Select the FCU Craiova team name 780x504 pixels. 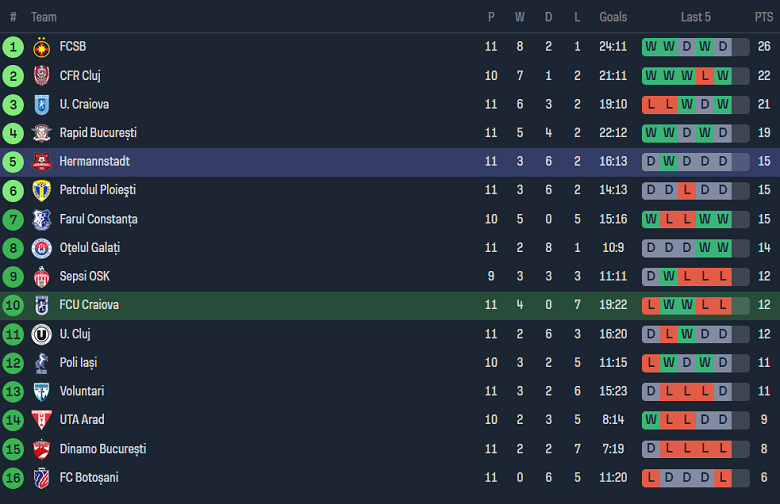point(89,305)
